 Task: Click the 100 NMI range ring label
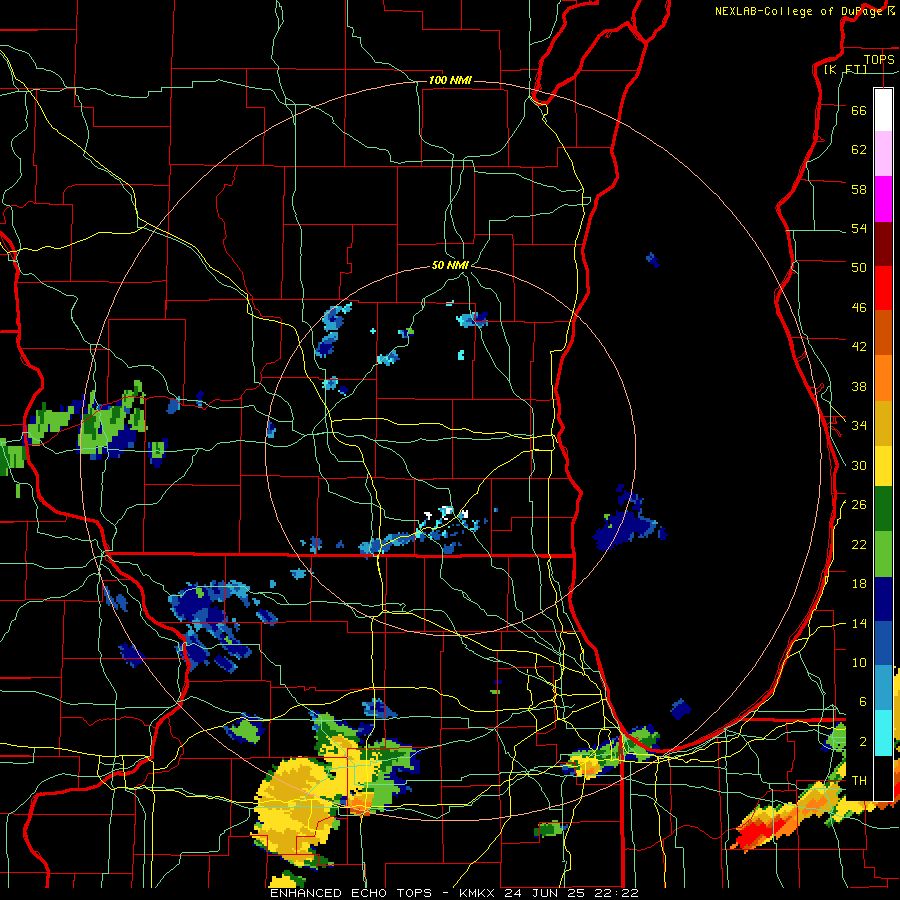click(450, 80)
